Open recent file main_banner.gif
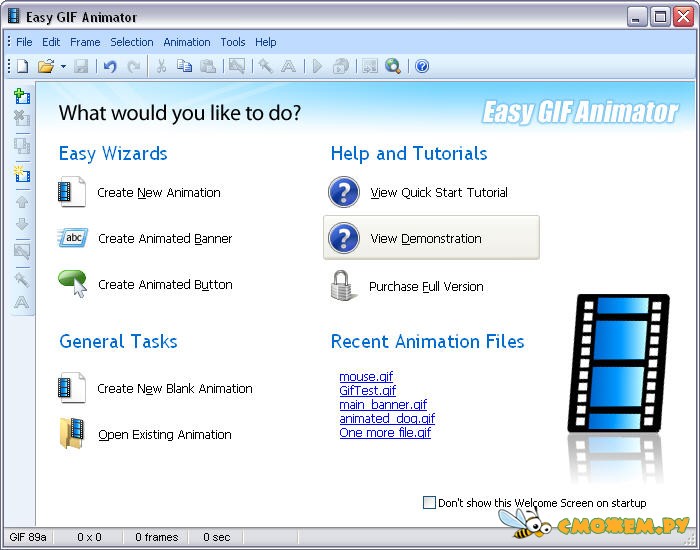This screenshot has height=550, width=700. pos(383,405)
